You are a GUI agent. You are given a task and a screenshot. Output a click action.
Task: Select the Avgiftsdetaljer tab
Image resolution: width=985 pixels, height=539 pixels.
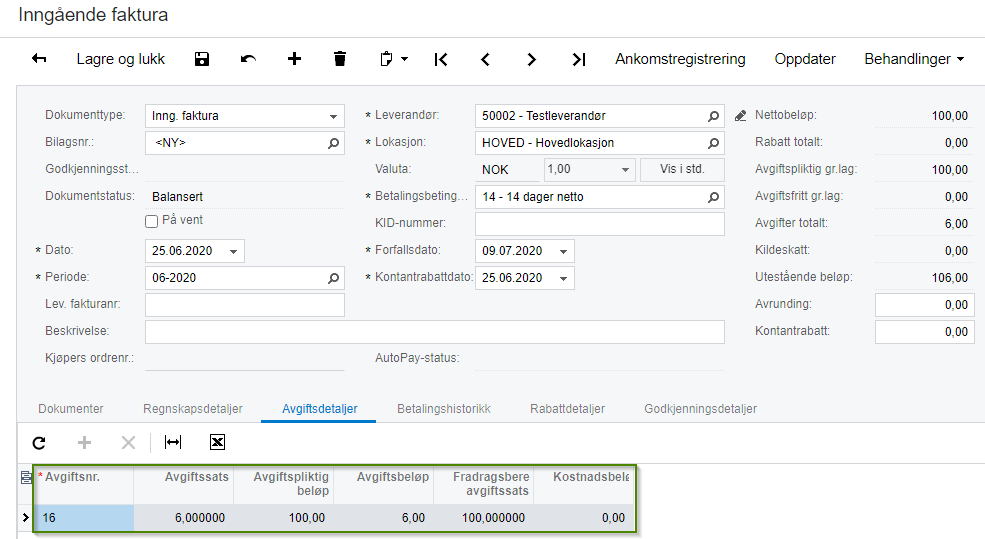click(320, 409)
